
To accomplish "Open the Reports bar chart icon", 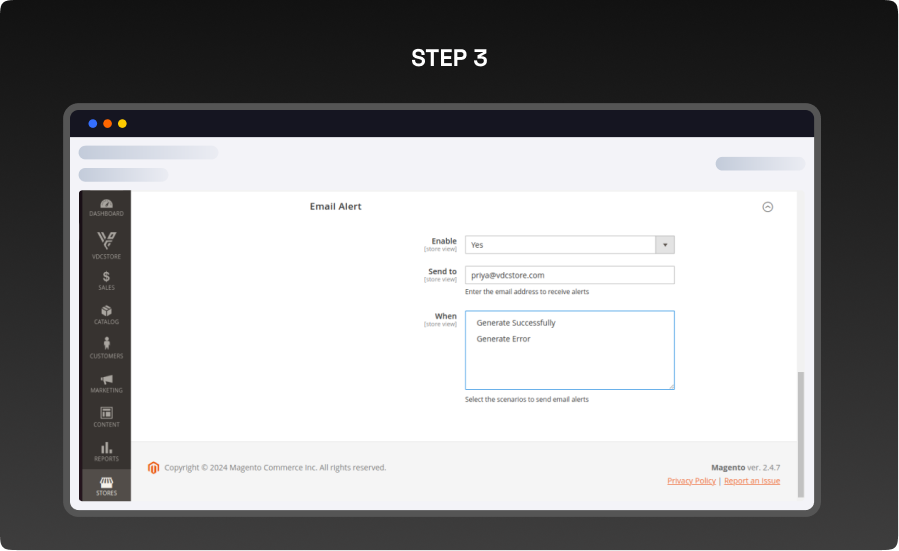I will (106, 450).
